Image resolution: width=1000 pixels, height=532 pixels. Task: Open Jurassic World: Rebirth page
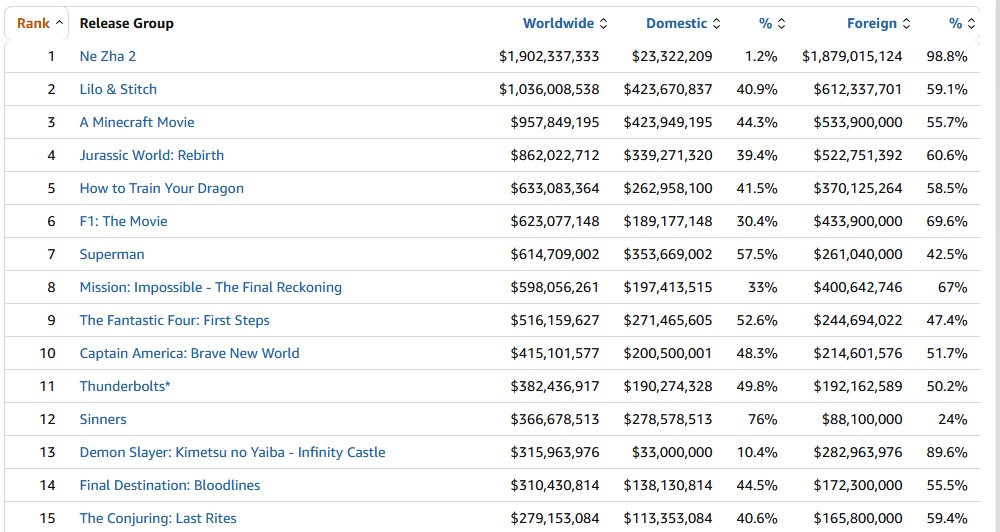(x=152, y=155)
